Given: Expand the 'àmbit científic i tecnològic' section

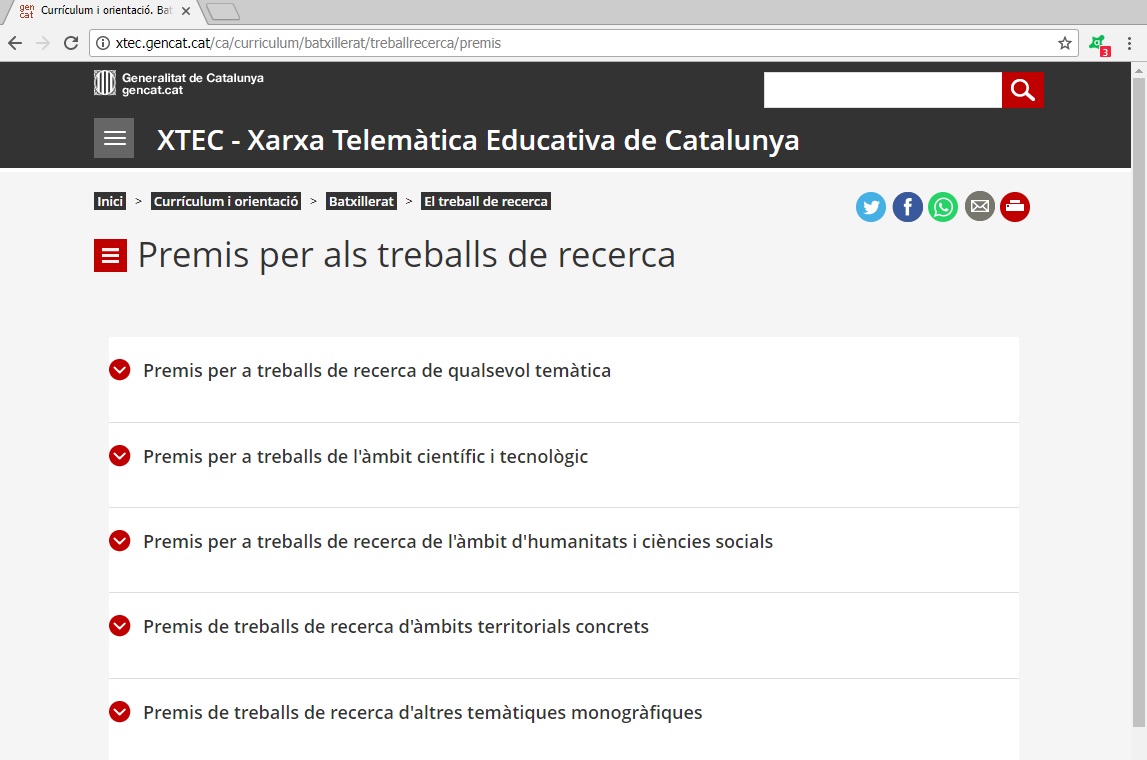Looking at the screenshot, I should (365, 457).
